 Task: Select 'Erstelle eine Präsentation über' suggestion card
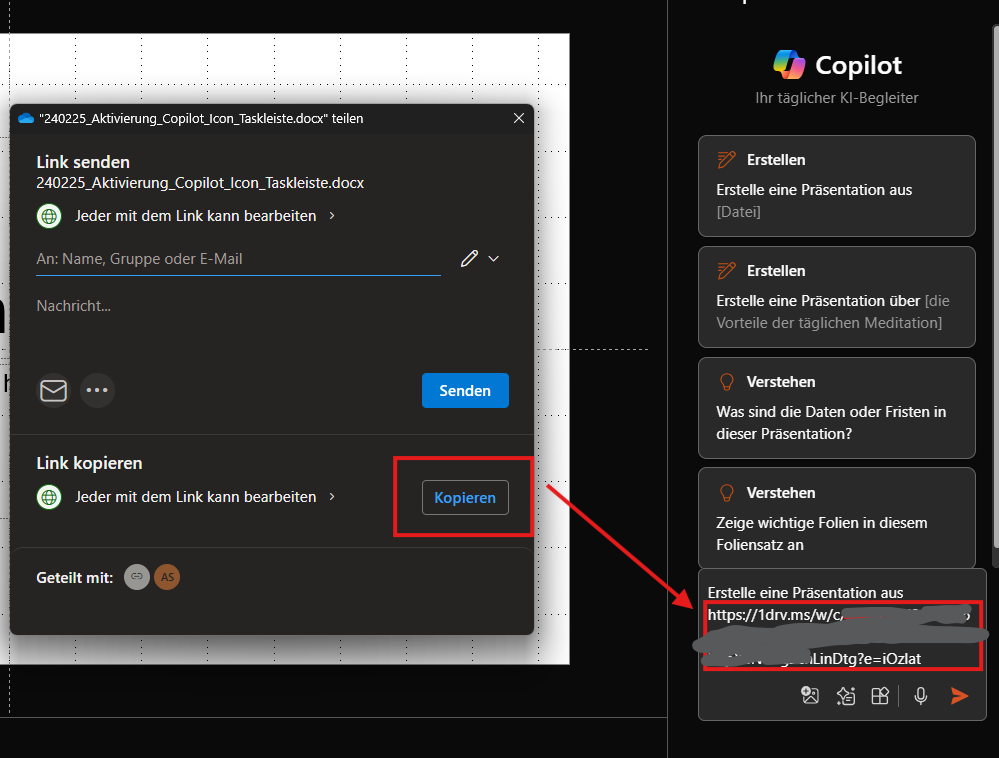[x=837, y=297]
